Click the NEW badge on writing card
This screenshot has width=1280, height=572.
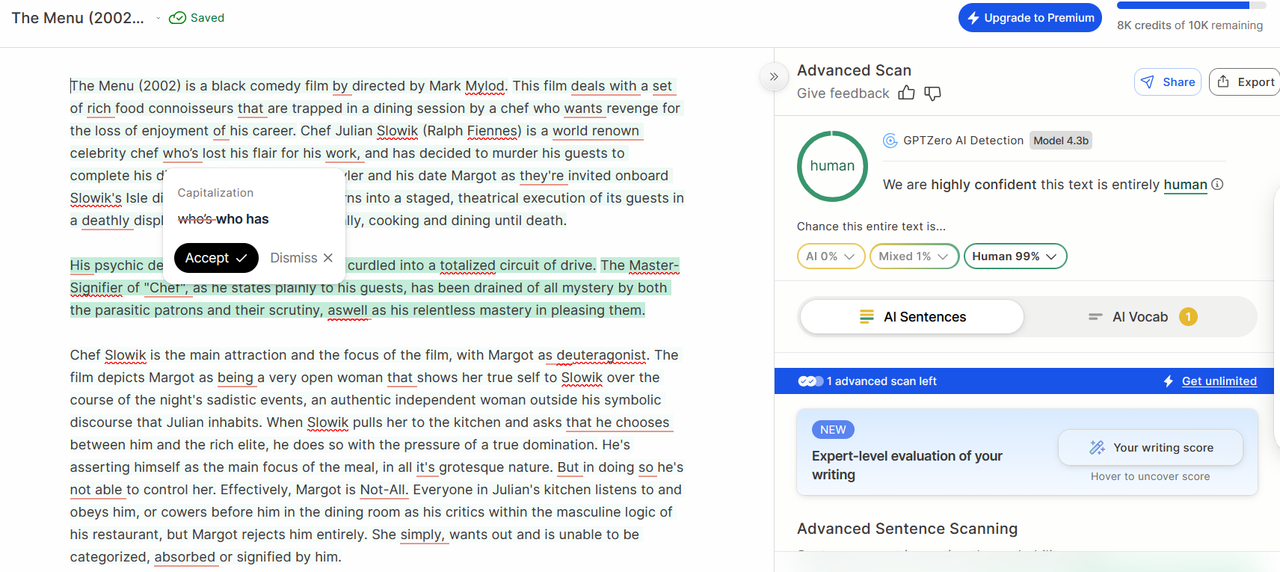[x=833, y=430]
